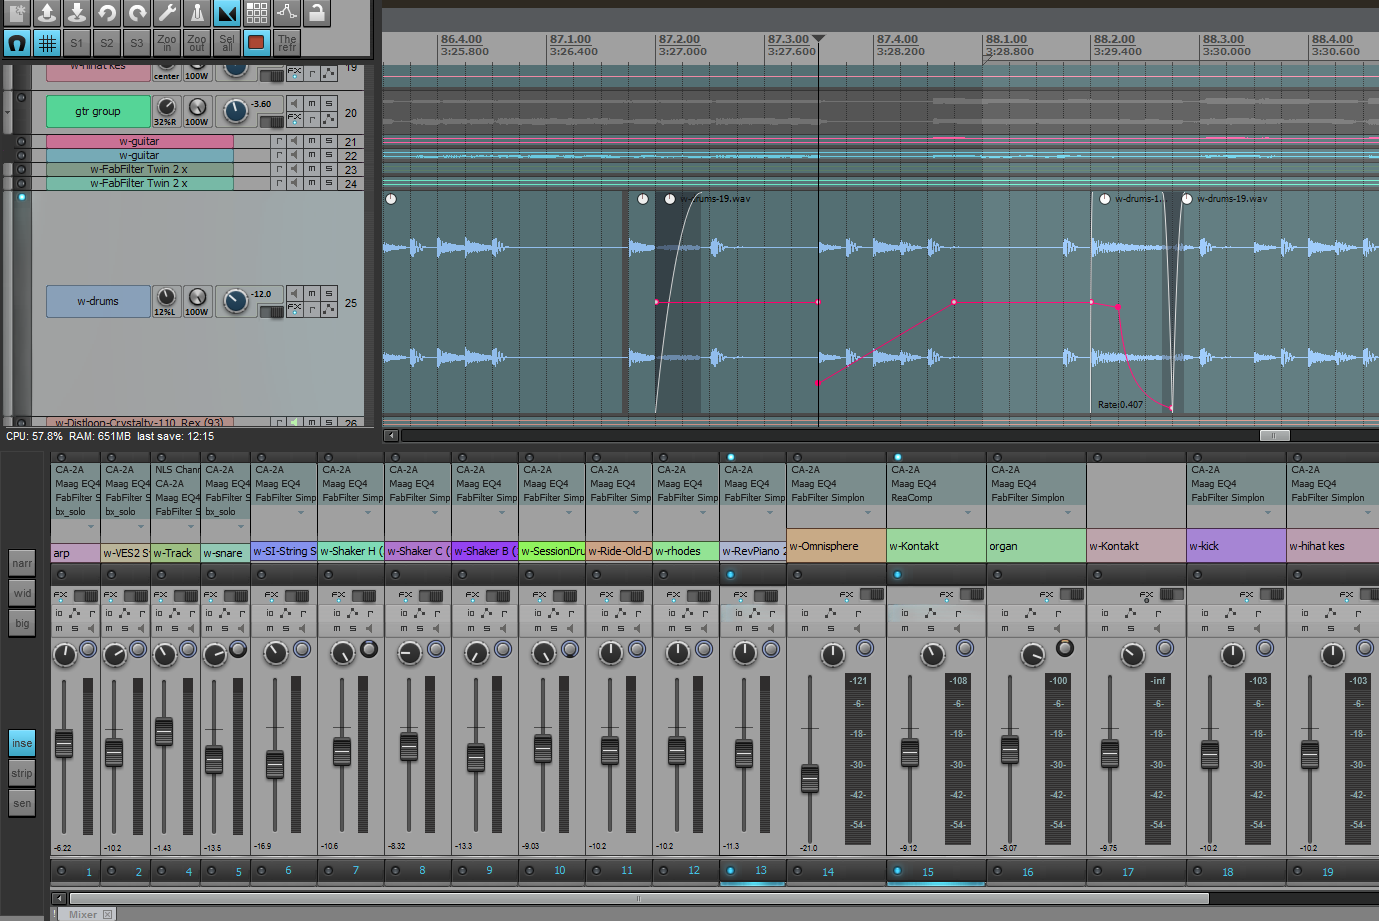Open FX chain for w-drums track
The image size is (1379, 921).
tap(294, 308)
